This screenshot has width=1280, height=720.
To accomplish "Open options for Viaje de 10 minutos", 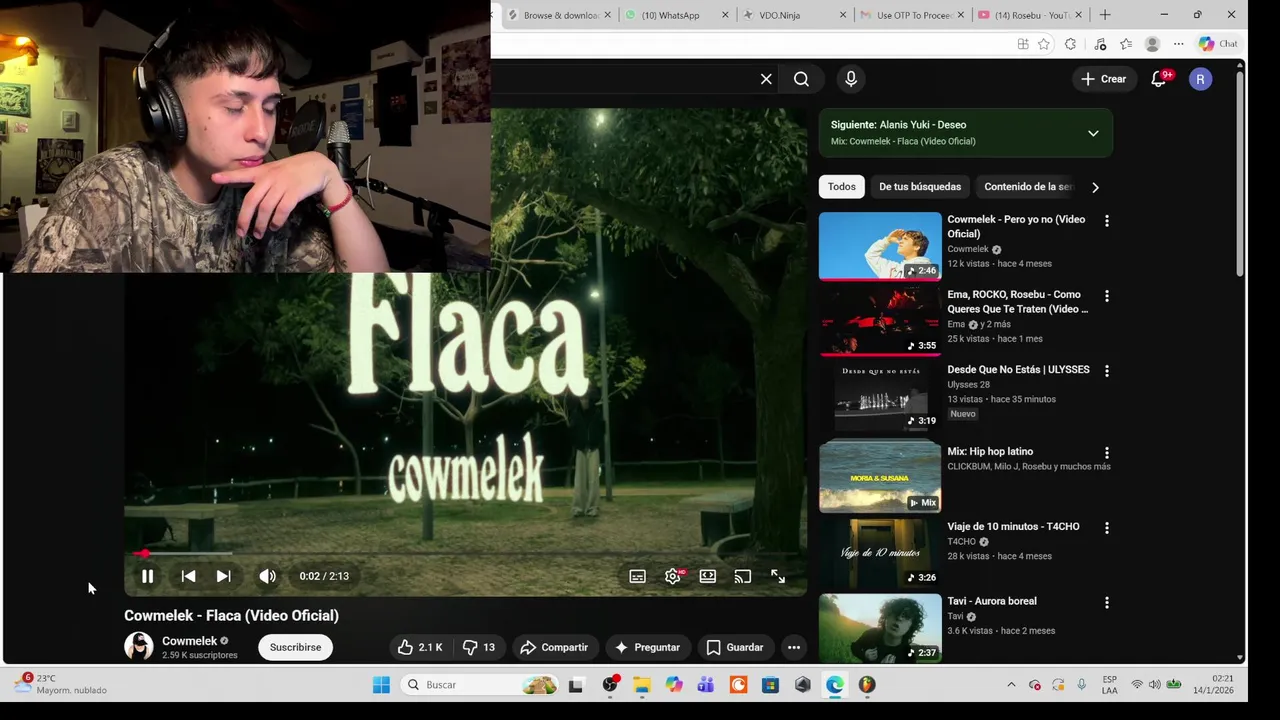I will point(1107,528).
